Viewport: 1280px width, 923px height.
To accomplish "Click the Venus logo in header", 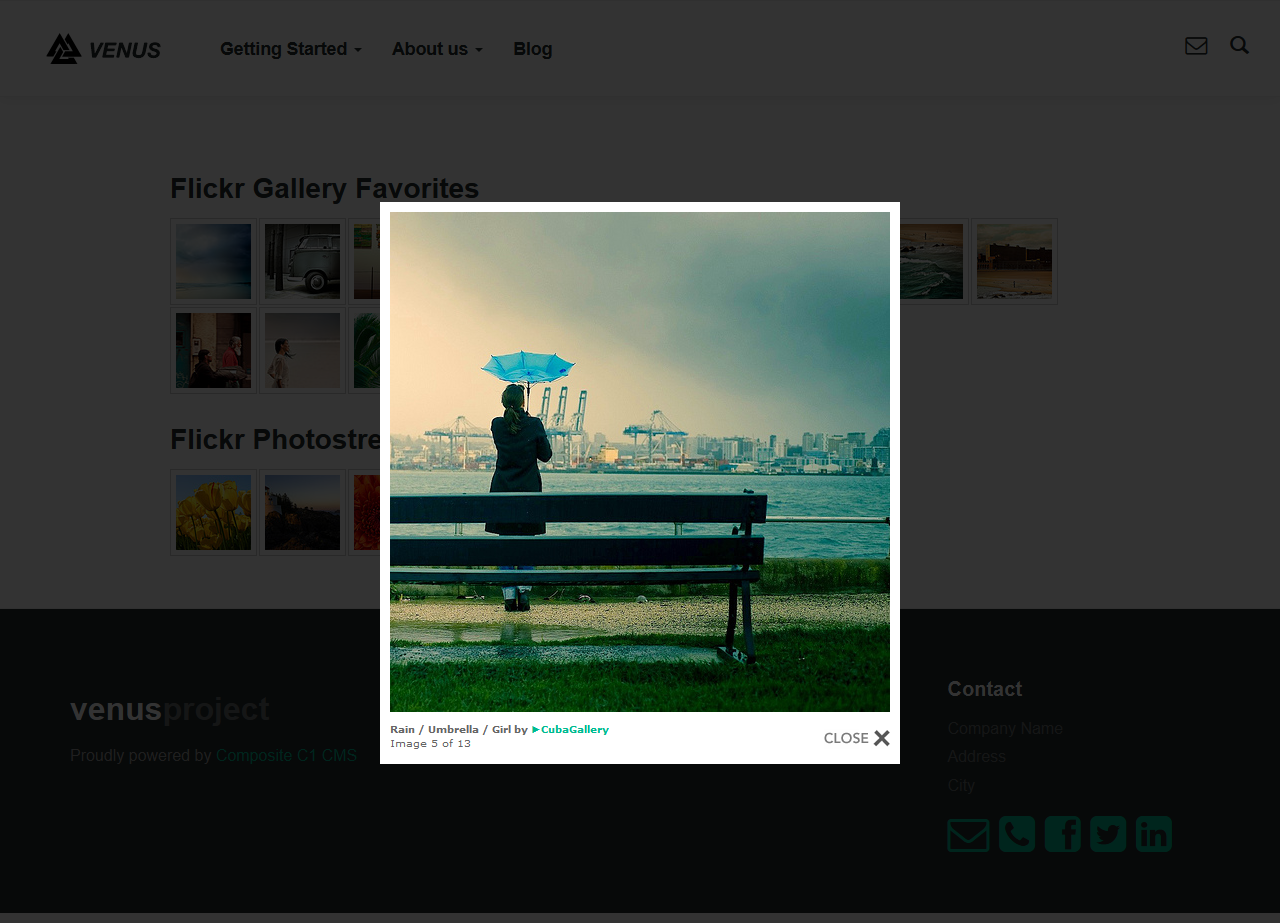I will [103, 48].
